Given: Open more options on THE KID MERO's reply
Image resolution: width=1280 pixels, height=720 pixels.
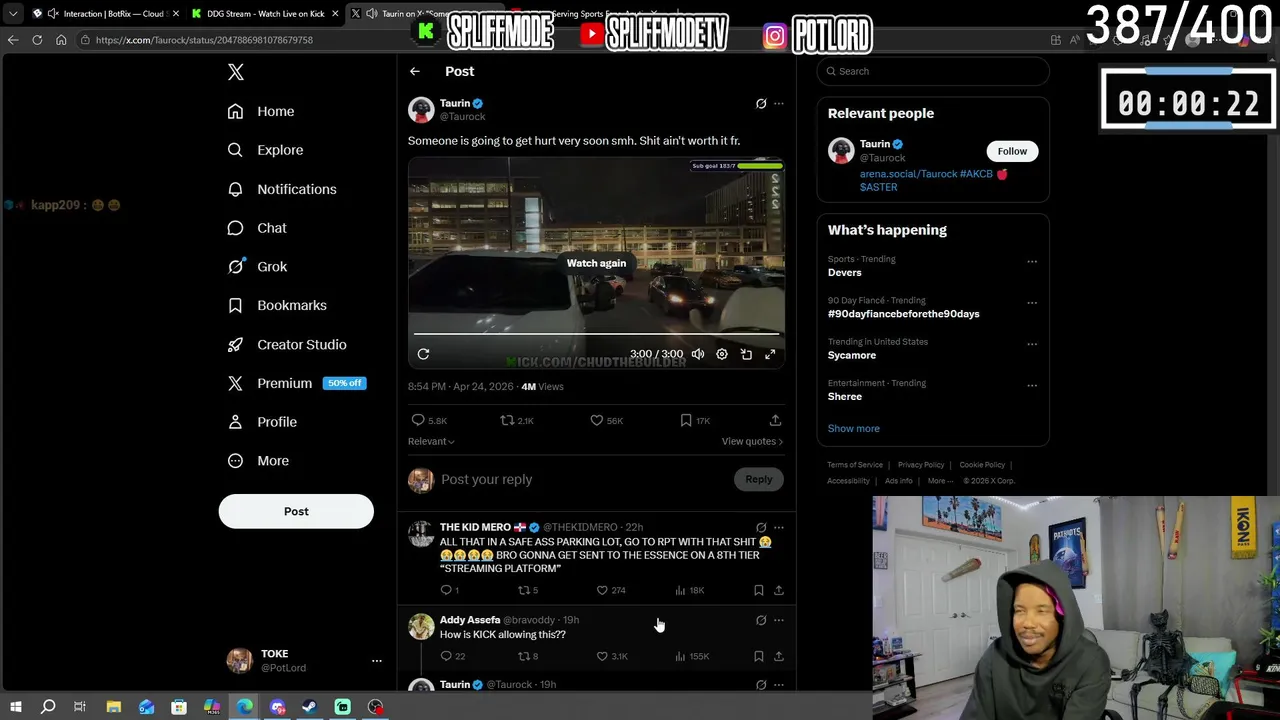Looking at the screenshot, I should pyautogui.click(x=779, y=527).
